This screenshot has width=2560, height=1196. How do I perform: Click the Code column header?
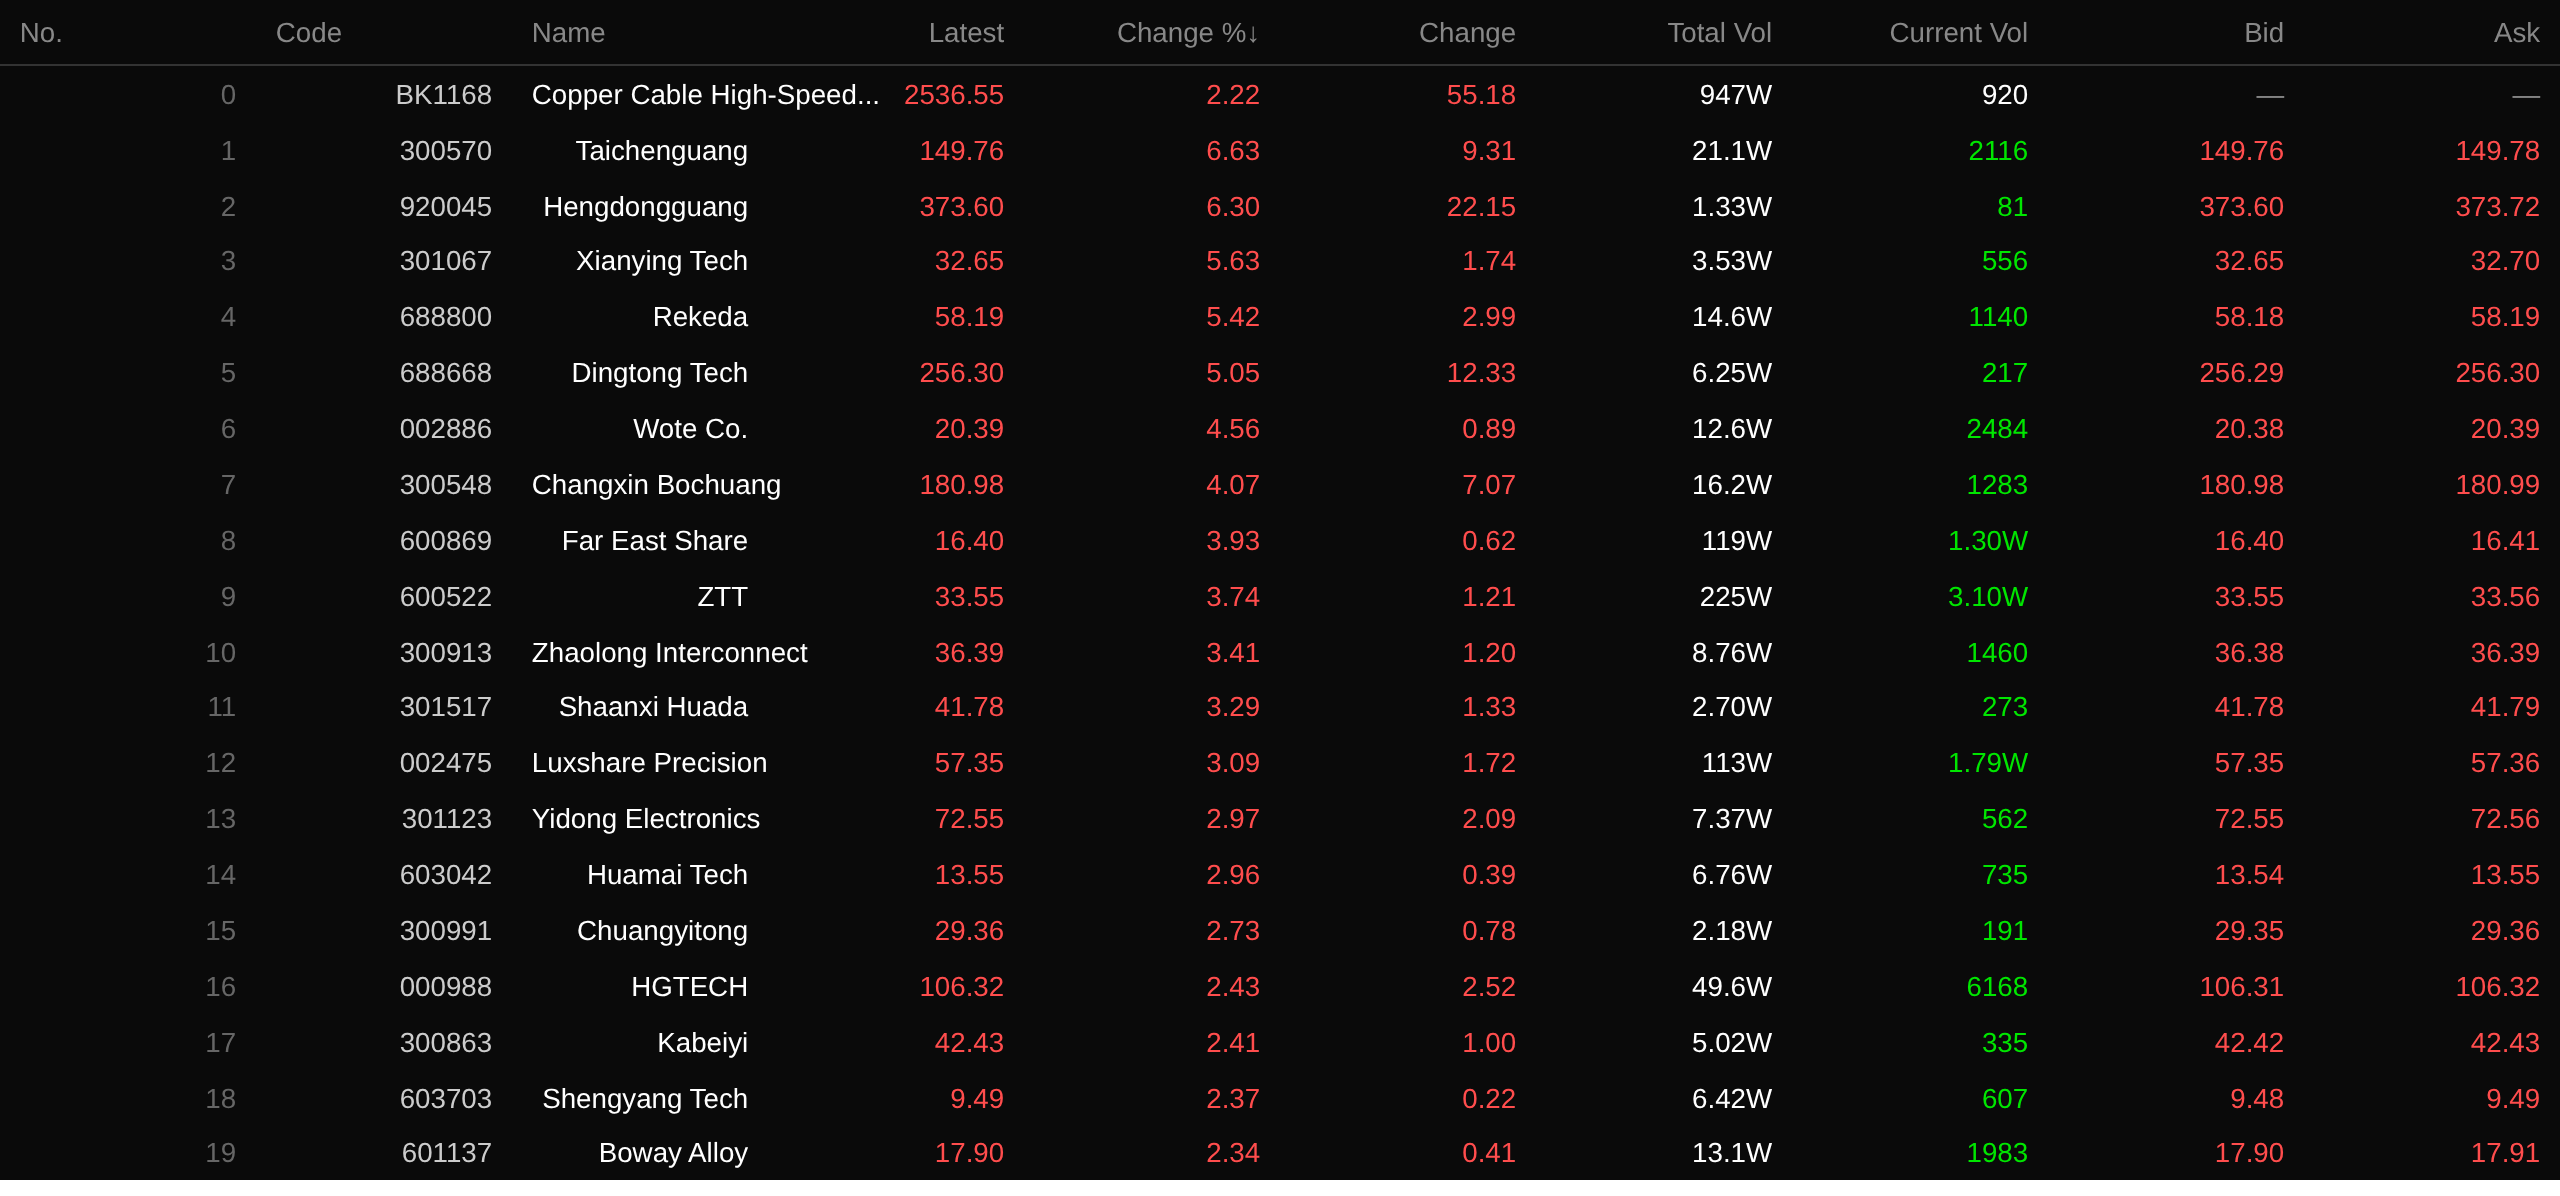(308, 33)
